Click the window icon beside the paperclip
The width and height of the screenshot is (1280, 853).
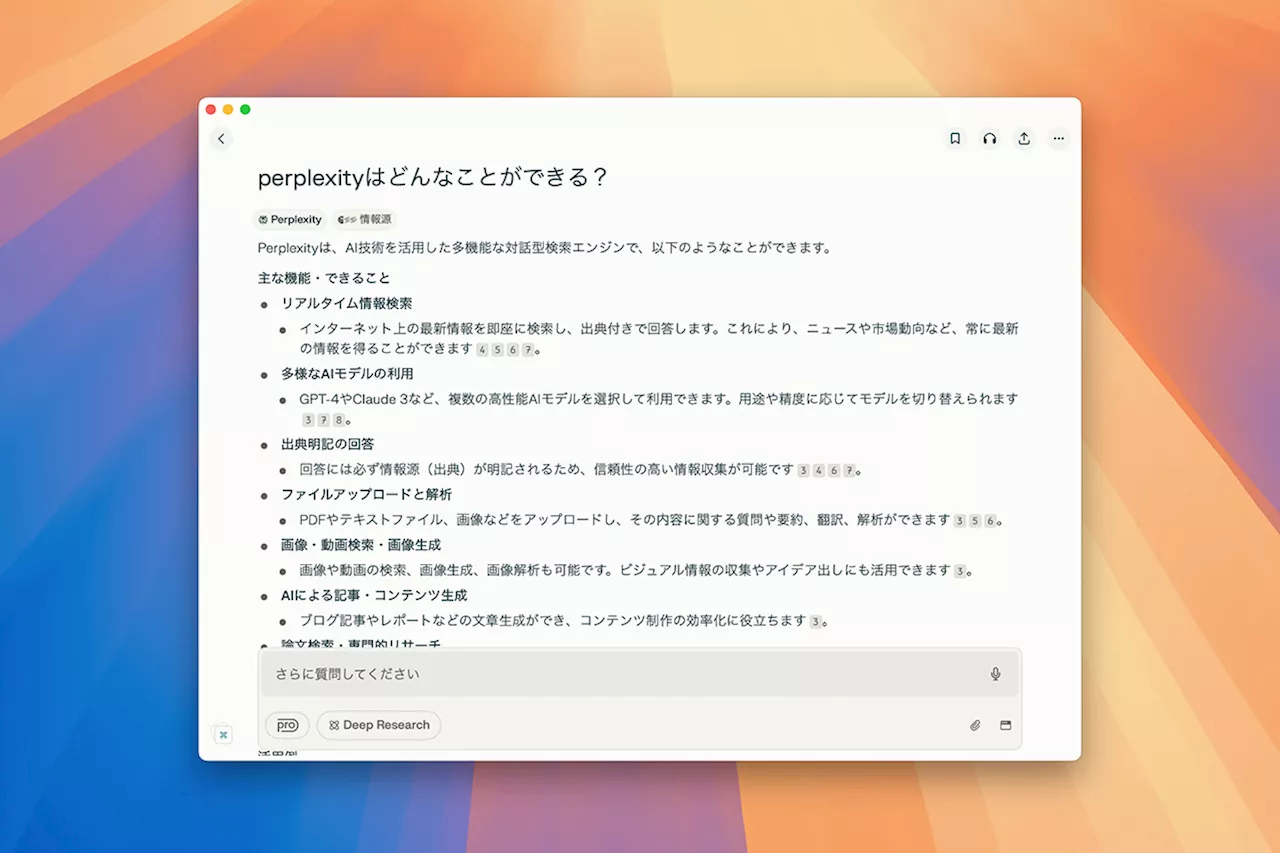coord(1005,725)
